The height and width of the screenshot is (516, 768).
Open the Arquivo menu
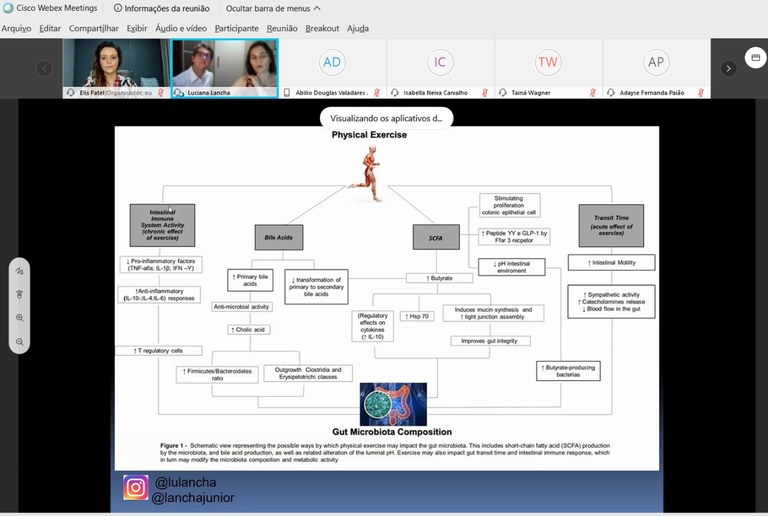click(16, 28)
